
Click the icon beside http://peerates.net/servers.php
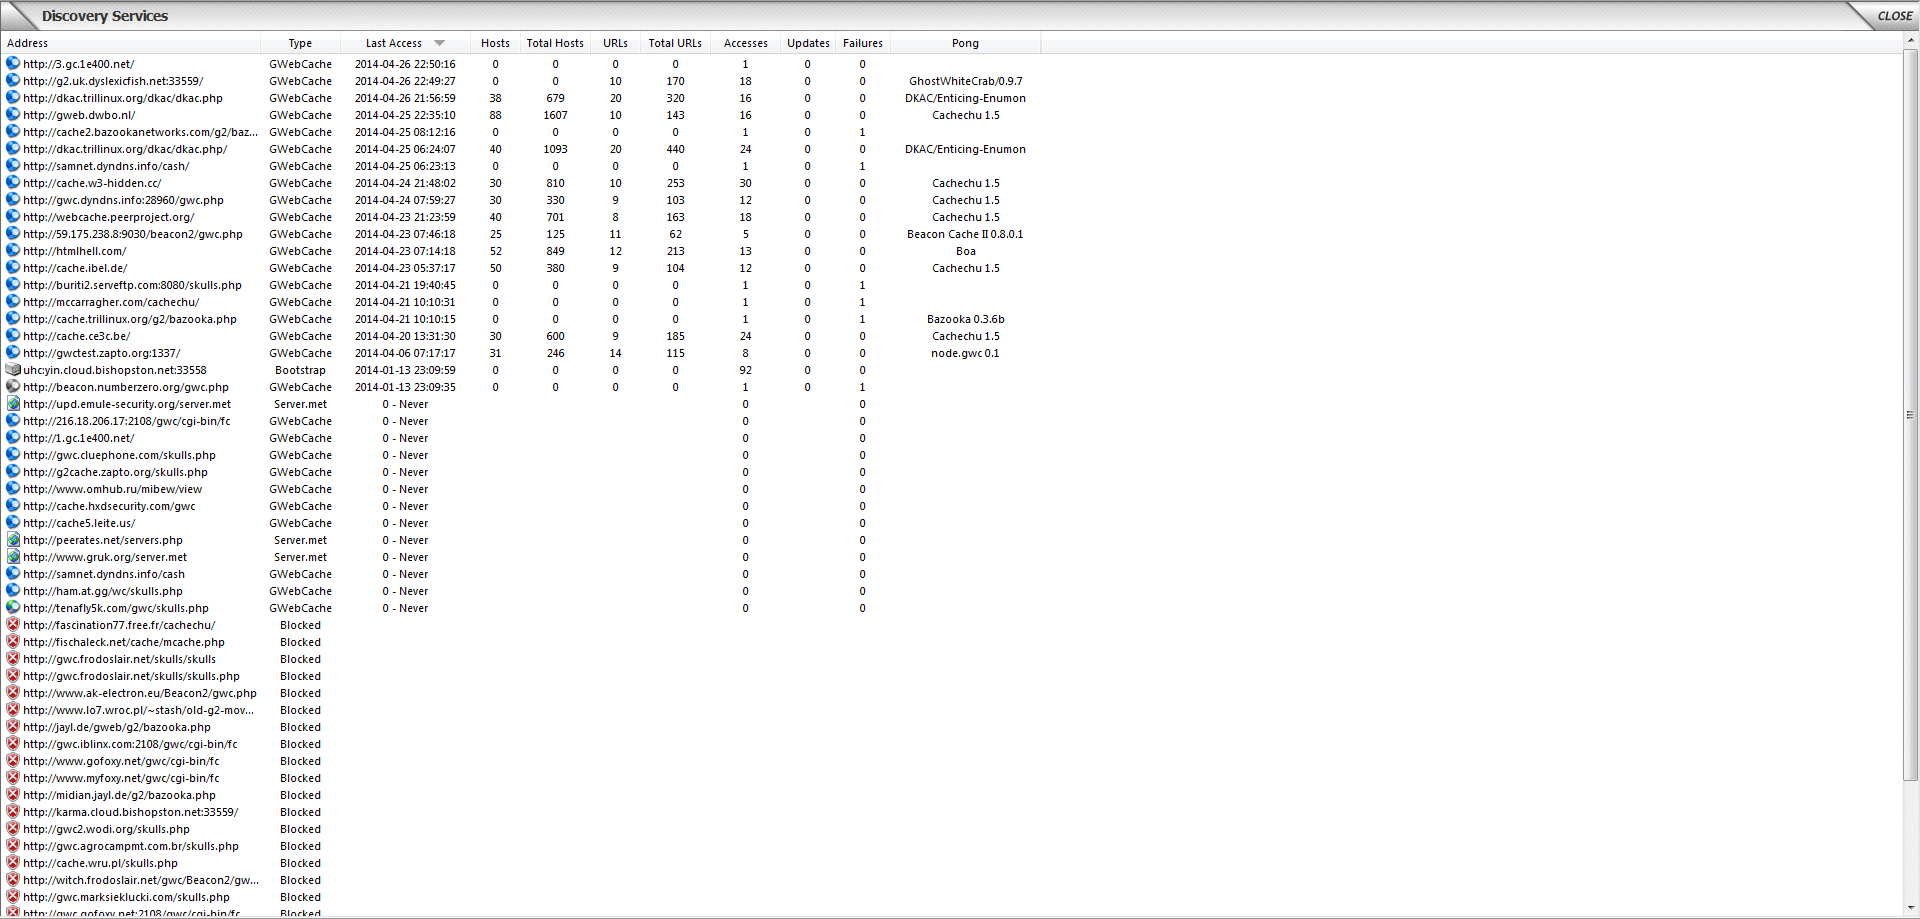[13, 540]
